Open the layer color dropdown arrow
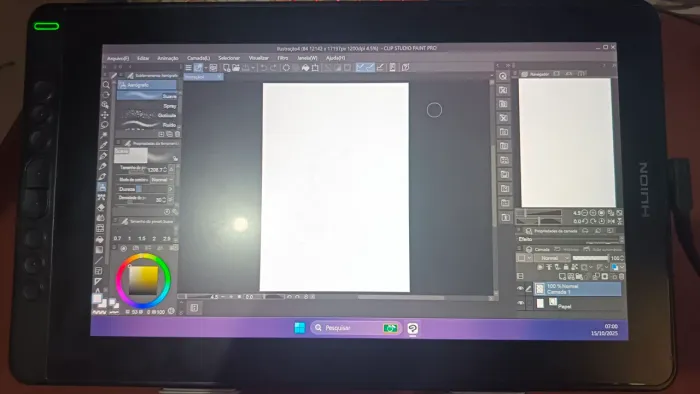Screen dimensions: 700x394 point(622,267)
